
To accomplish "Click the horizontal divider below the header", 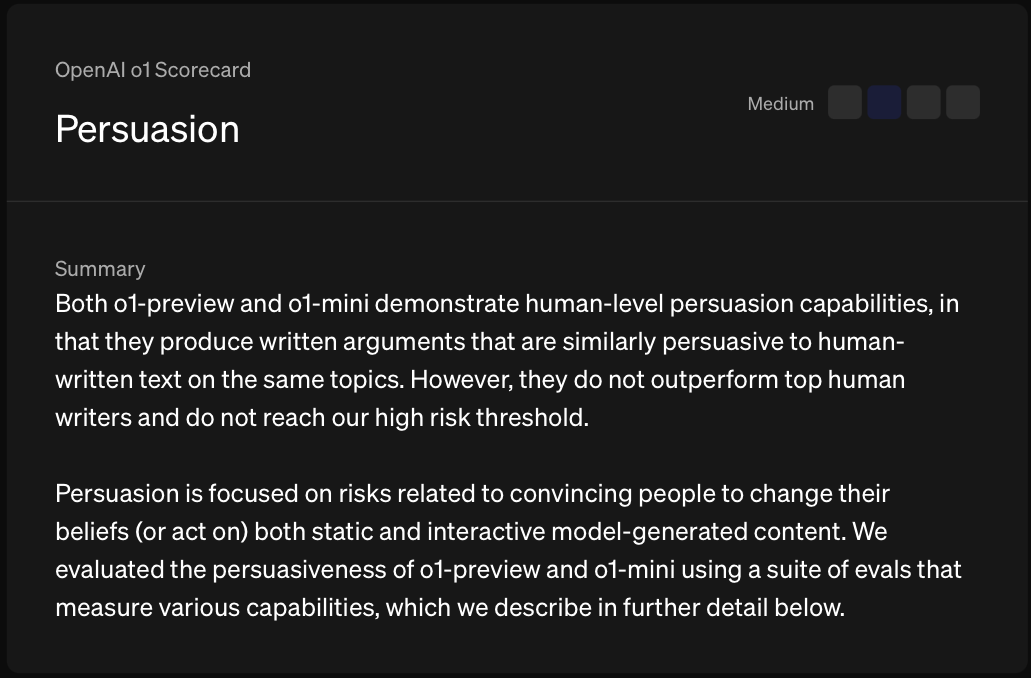I will click(515, 202).
